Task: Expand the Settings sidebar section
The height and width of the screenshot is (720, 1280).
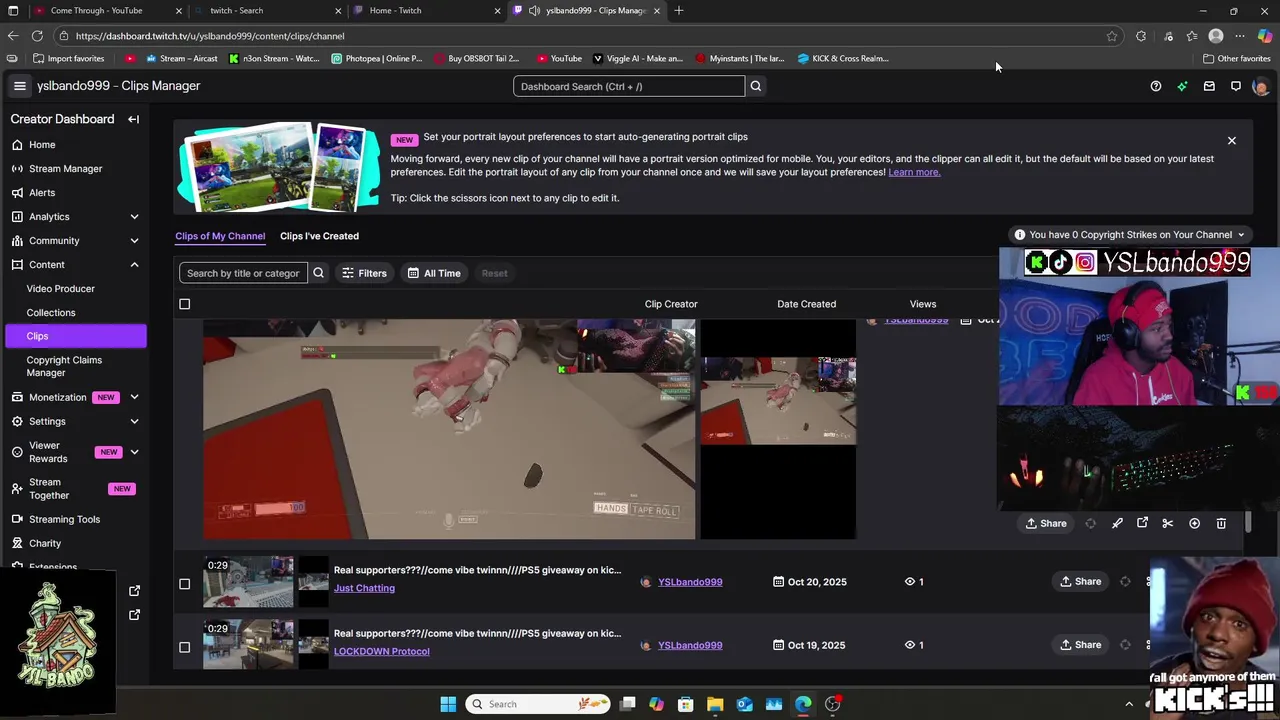Action: [x=134, y=422]
